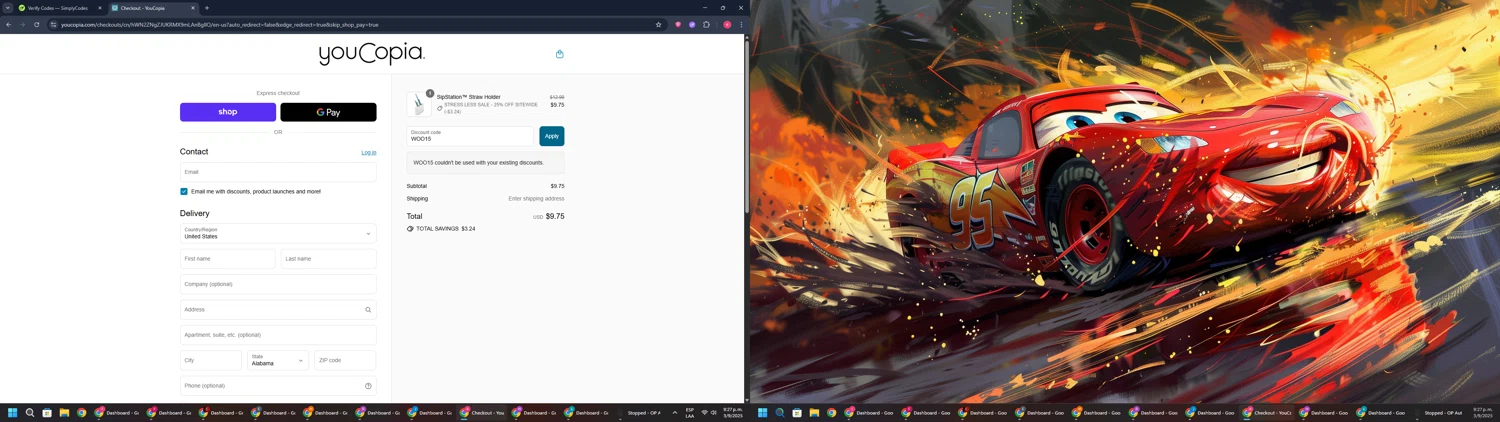This screenshot has width=1500, height=422.
Task: Open Microsoft Store on left monitor taskbar
Action: (x=47, y=413)
